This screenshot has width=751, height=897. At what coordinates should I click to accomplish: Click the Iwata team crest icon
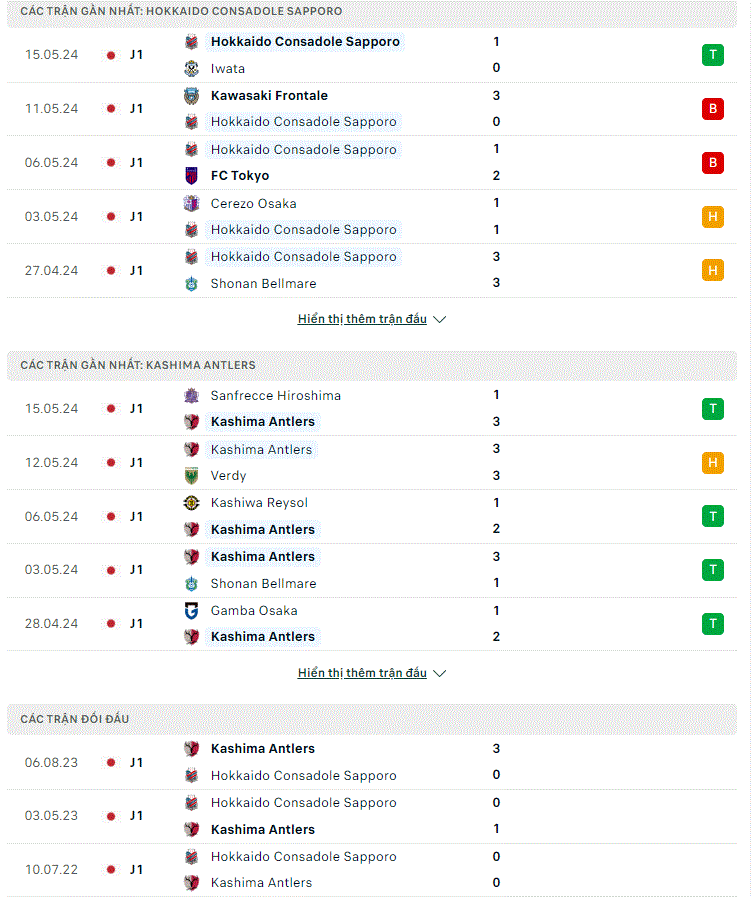coord(192,69)
